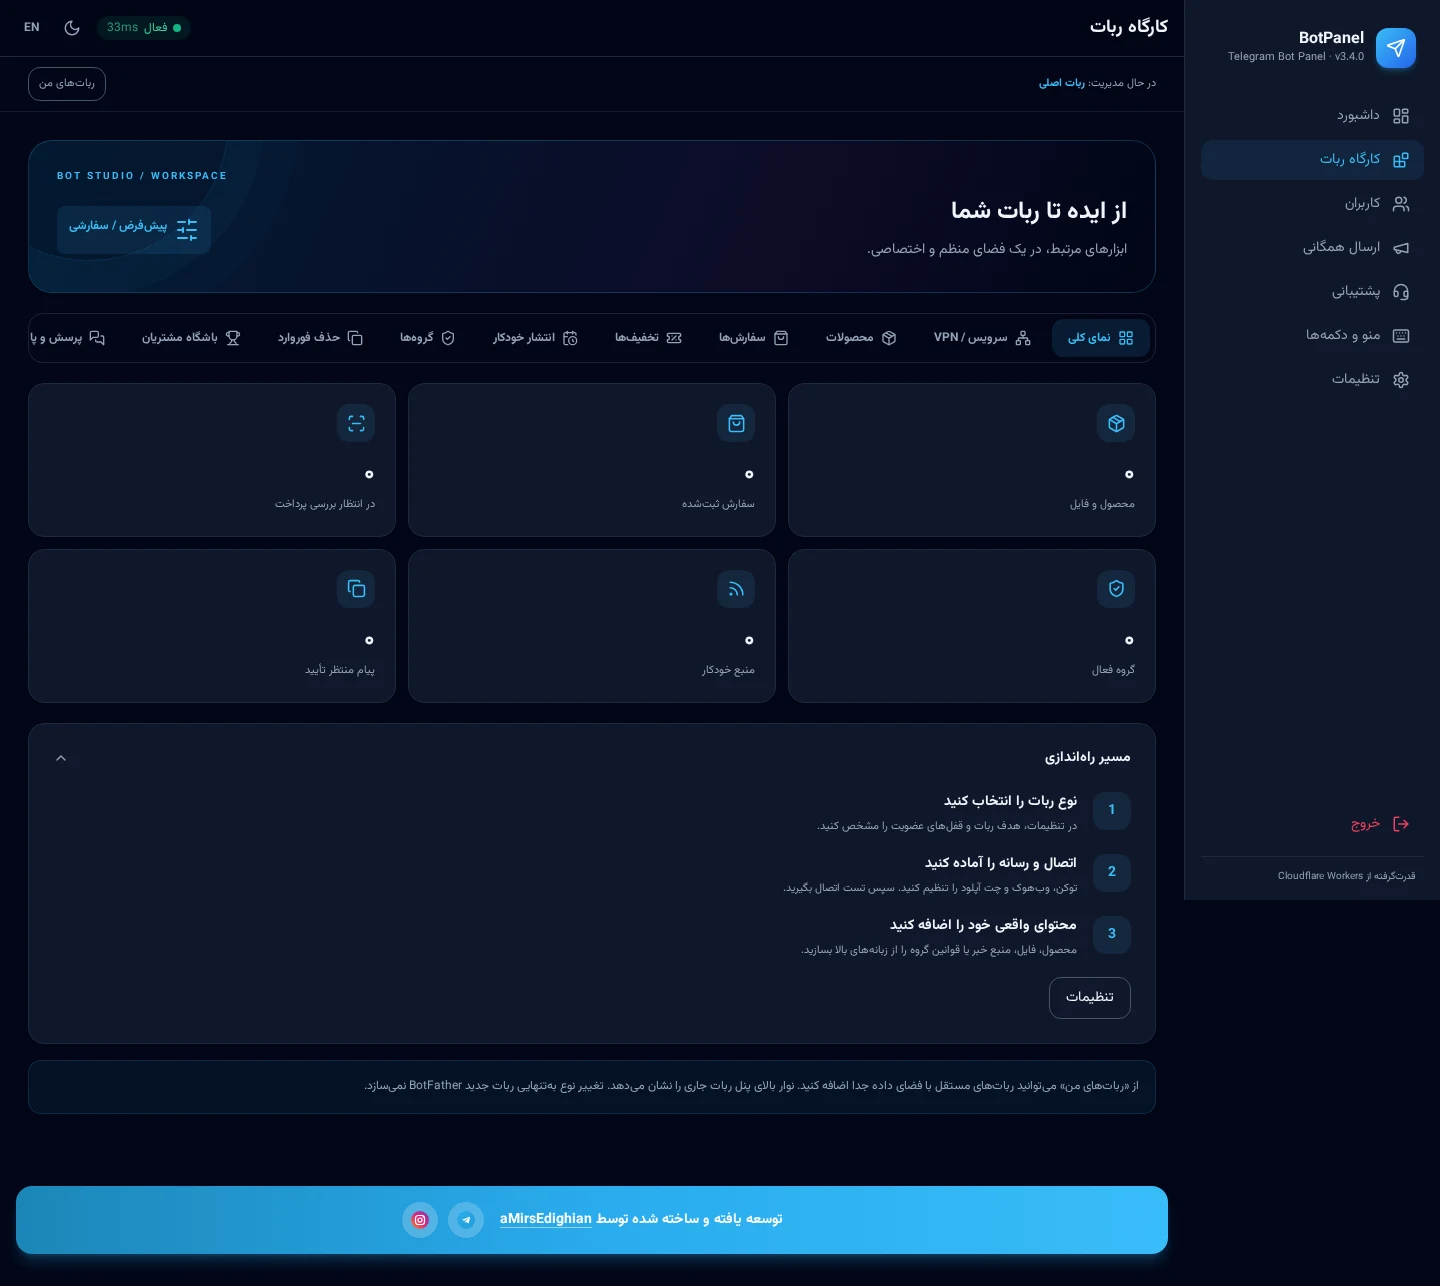Click bag icon on سفارش ثبت‌شده card
Image resolution: width=1440 pixels, height=1286 pixels.
736,424
